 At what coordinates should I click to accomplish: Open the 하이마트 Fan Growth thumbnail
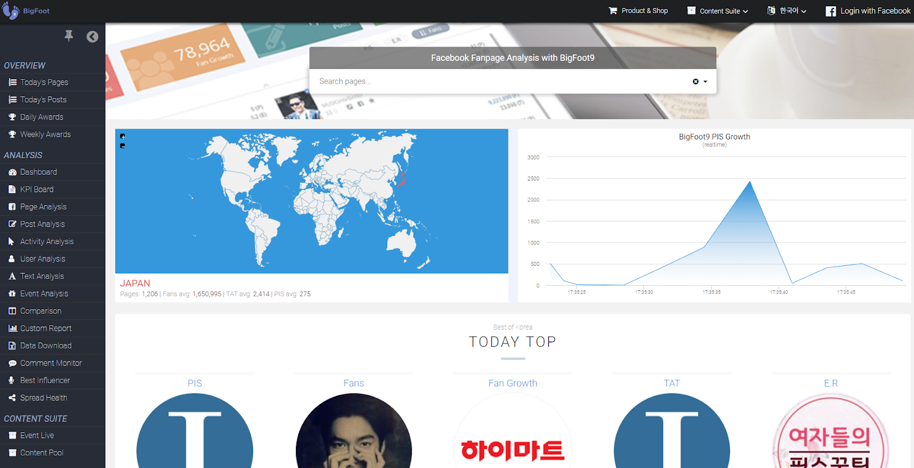pos(513,431)
